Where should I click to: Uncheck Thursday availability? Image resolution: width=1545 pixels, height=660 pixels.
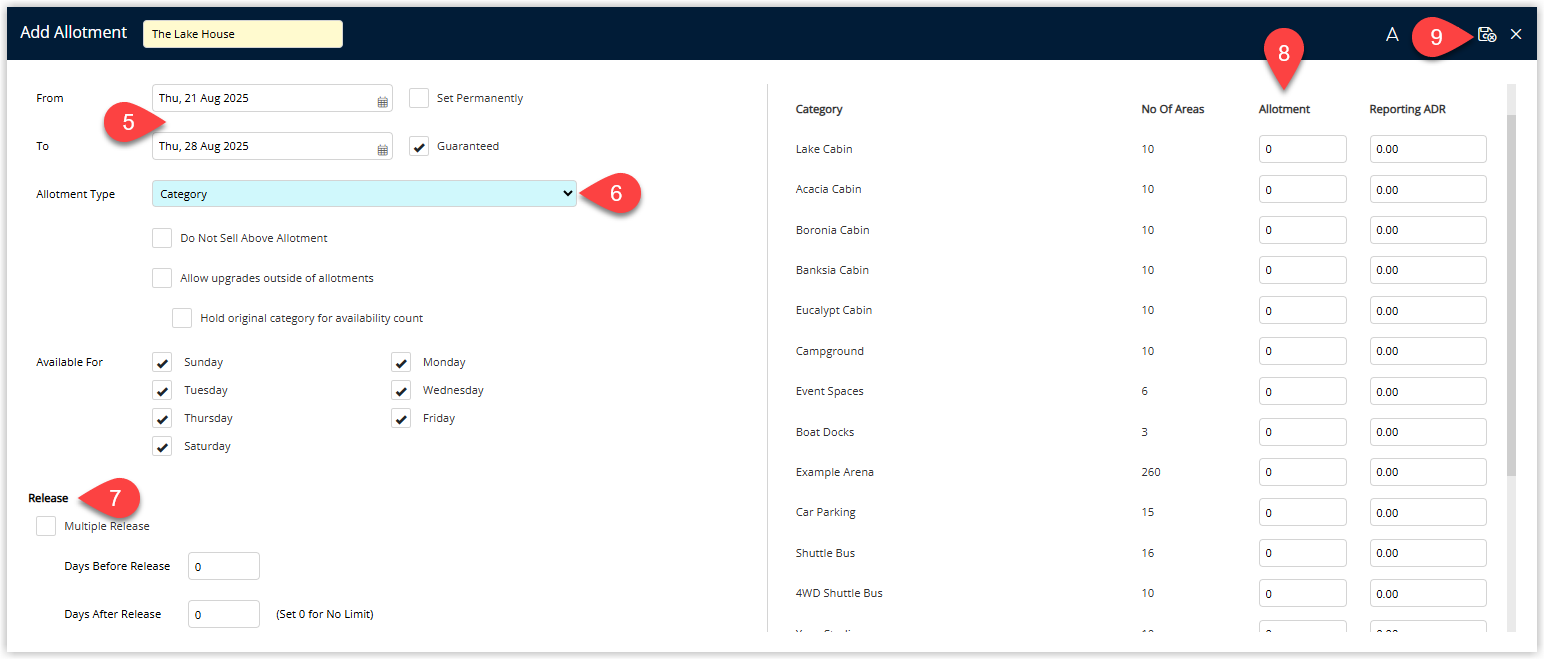[162, 418]
